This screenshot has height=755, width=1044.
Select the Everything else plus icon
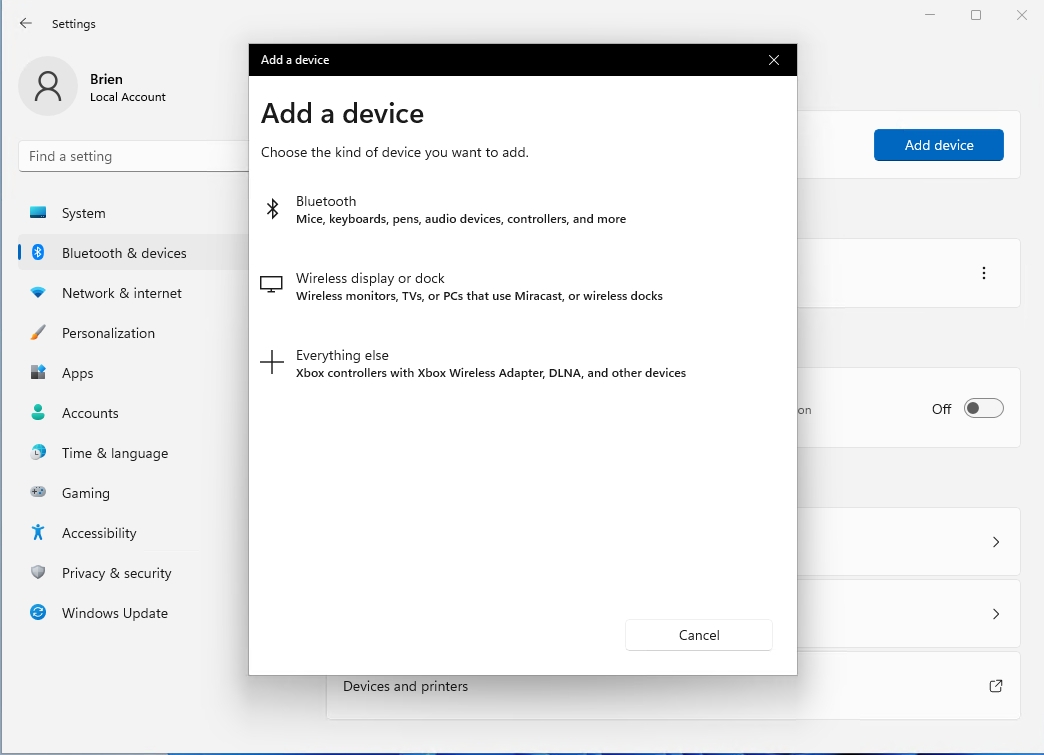pyautogui.click(x=271, y=362)
